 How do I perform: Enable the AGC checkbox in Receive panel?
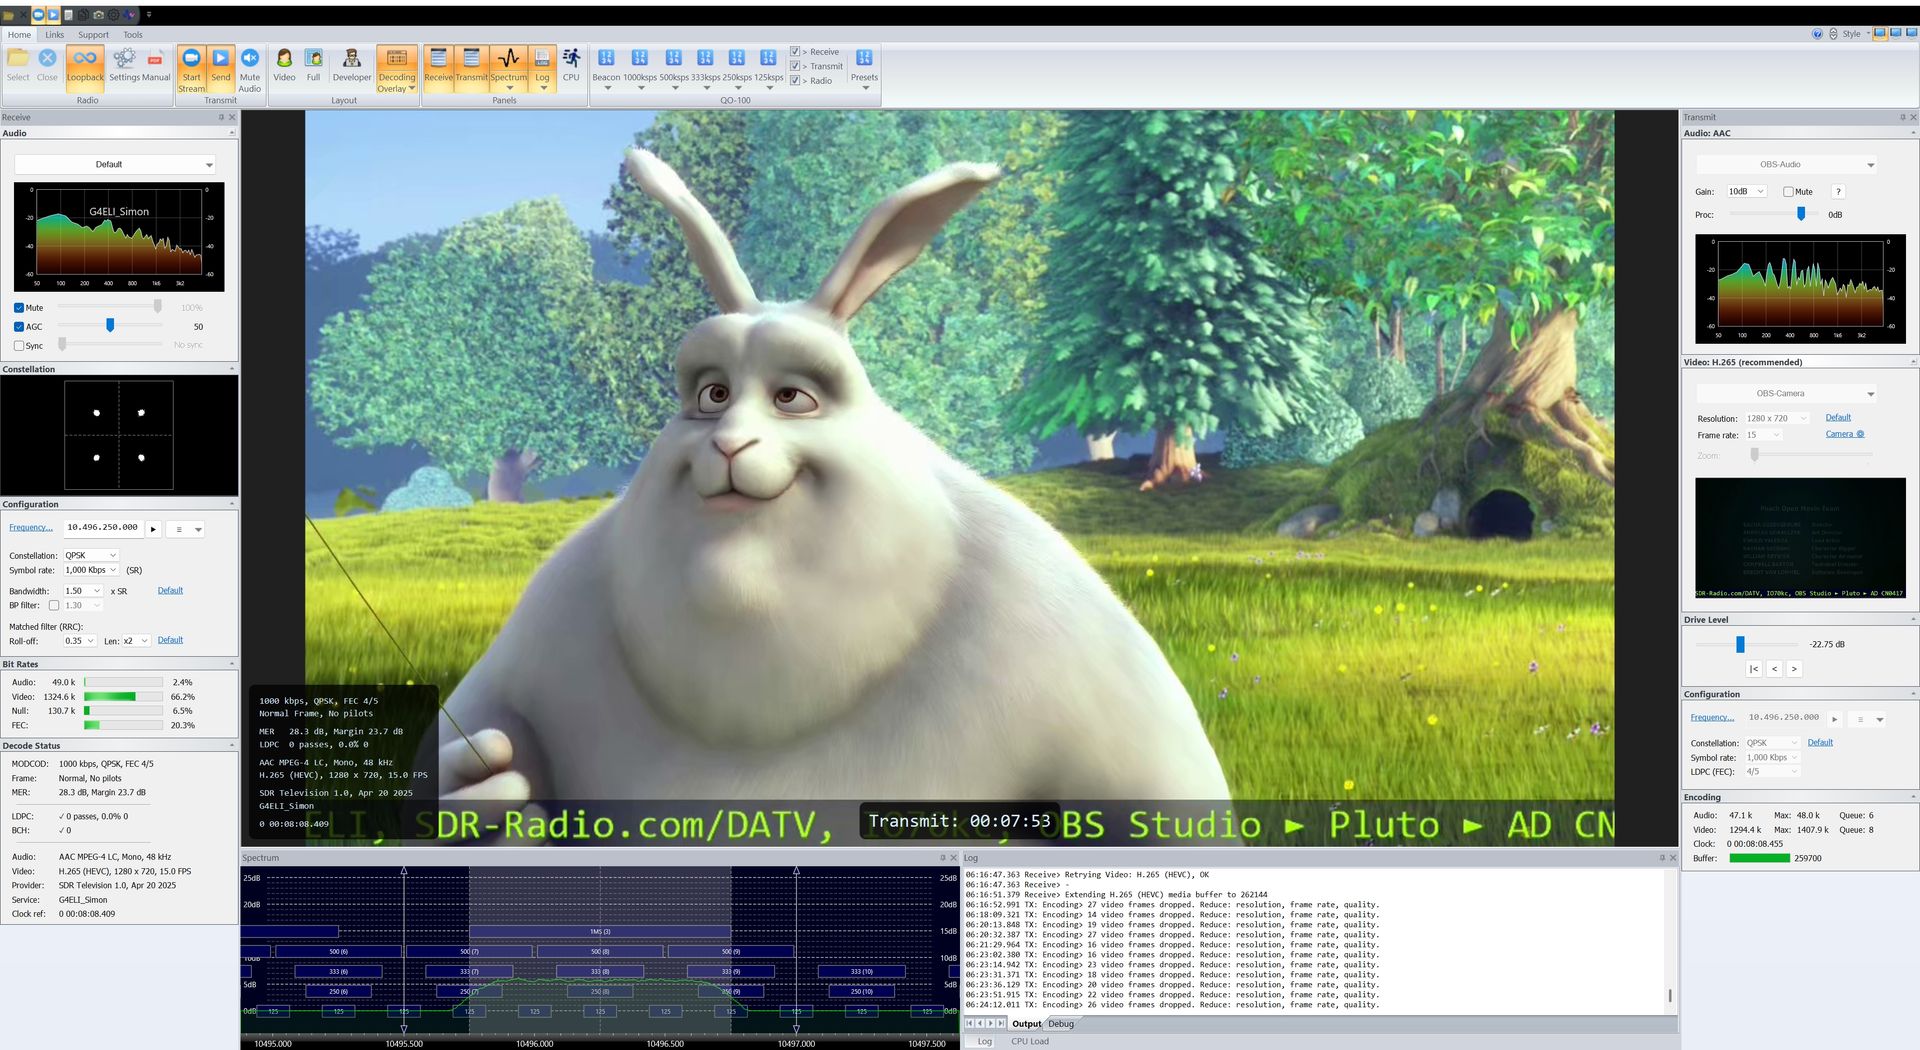(18, 326)
